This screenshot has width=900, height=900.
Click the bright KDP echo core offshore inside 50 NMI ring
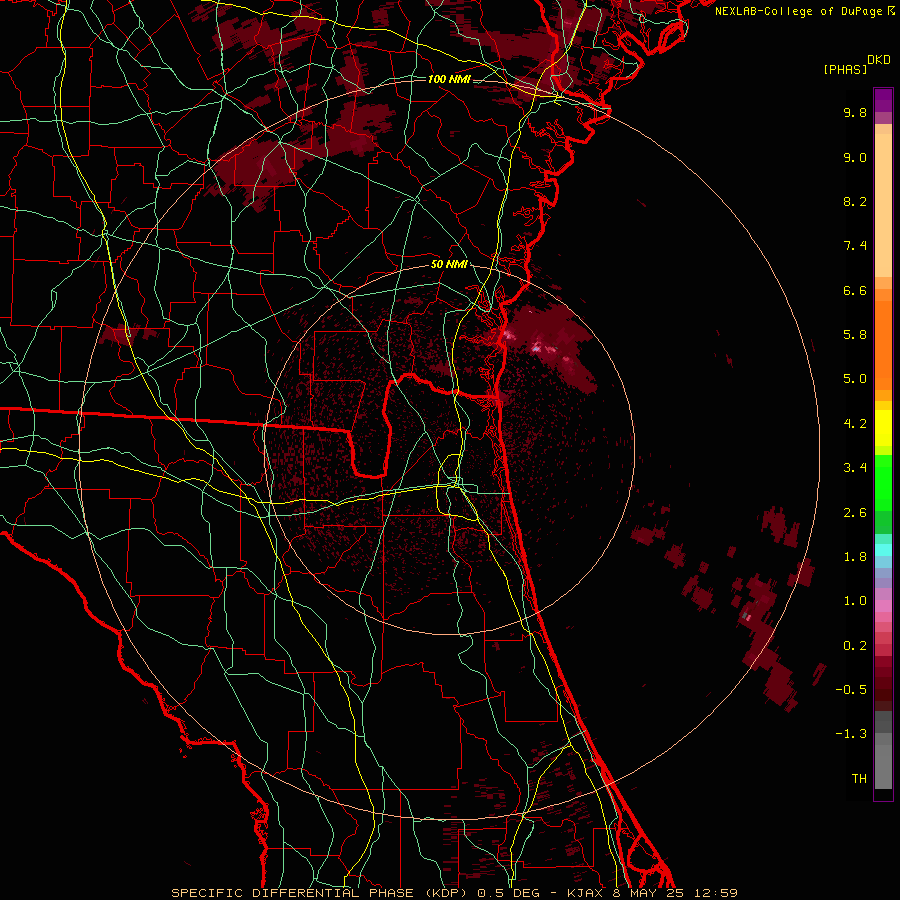click(x=537, y=347)
